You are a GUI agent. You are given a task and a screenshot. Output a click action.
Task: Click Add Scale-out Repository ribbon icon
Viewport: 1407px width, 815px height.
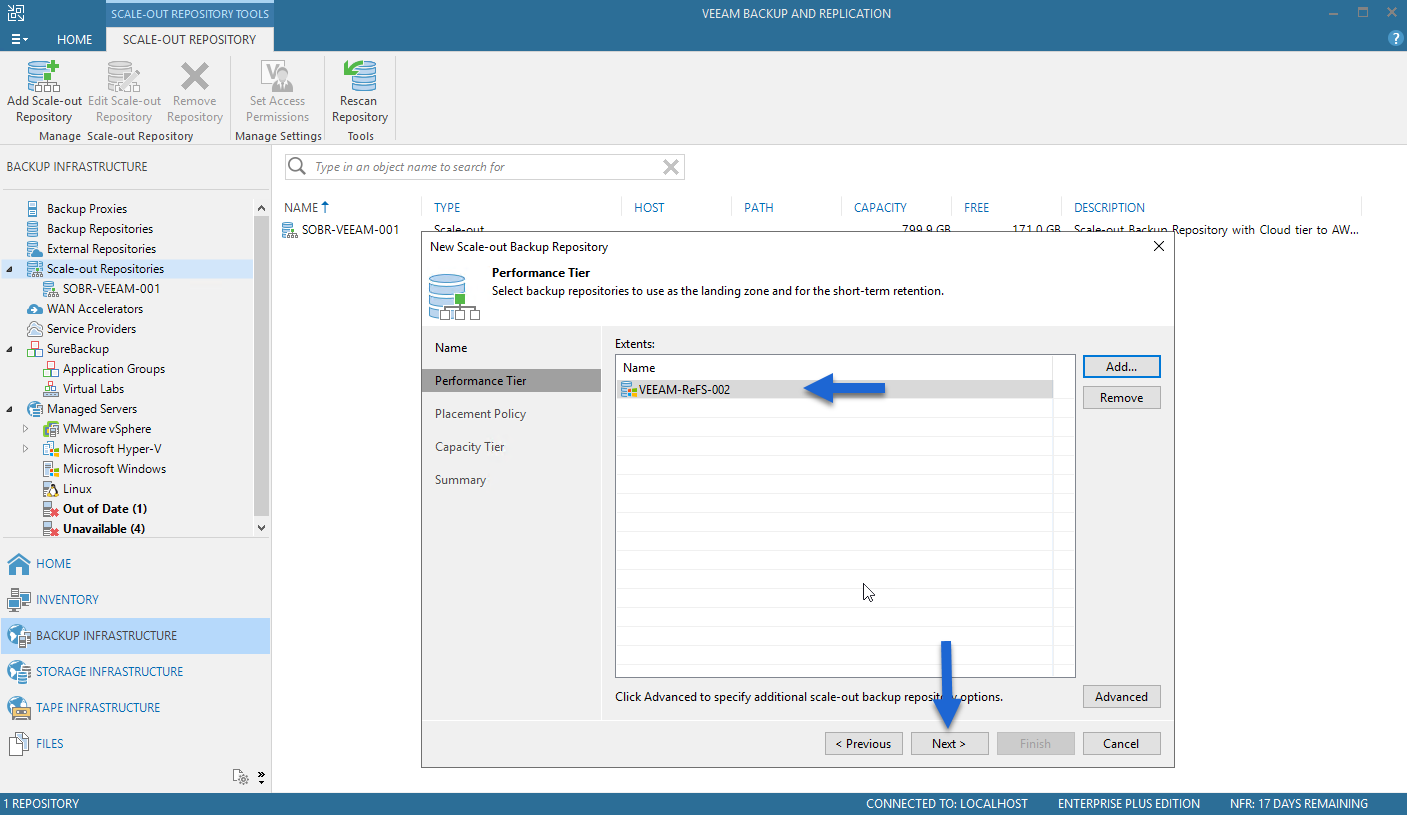pyautogui.click(x=44, y=92)
